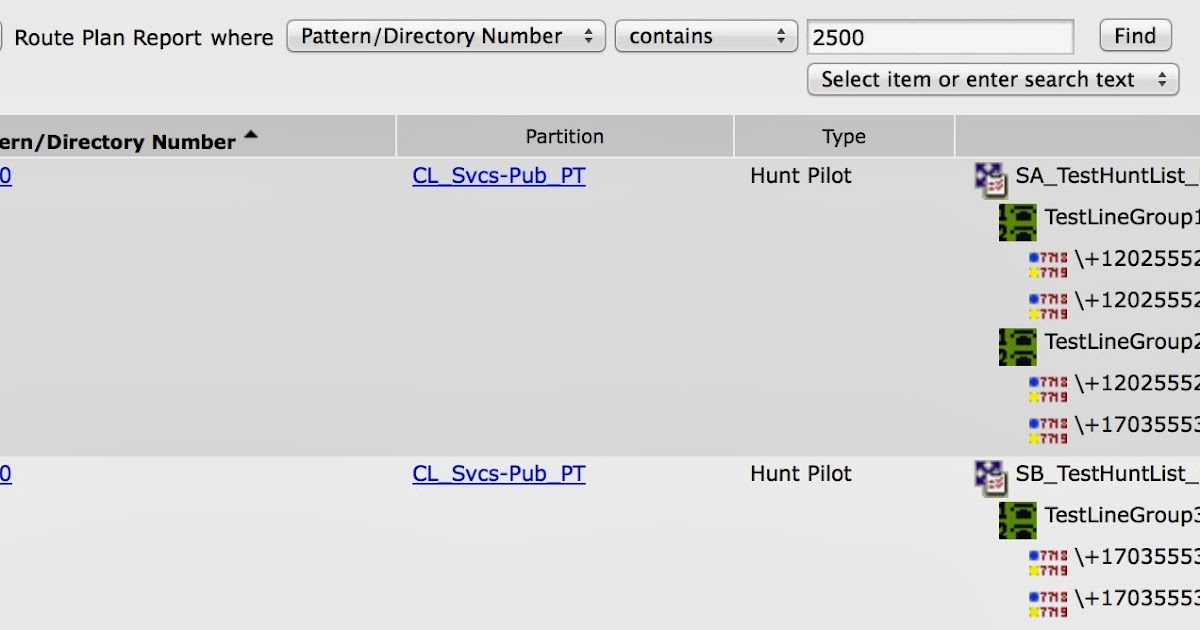Screen dimensions: 1200x630
Task: Select the TestLineGroup2 line group icon
Action: click(1017, 346)
